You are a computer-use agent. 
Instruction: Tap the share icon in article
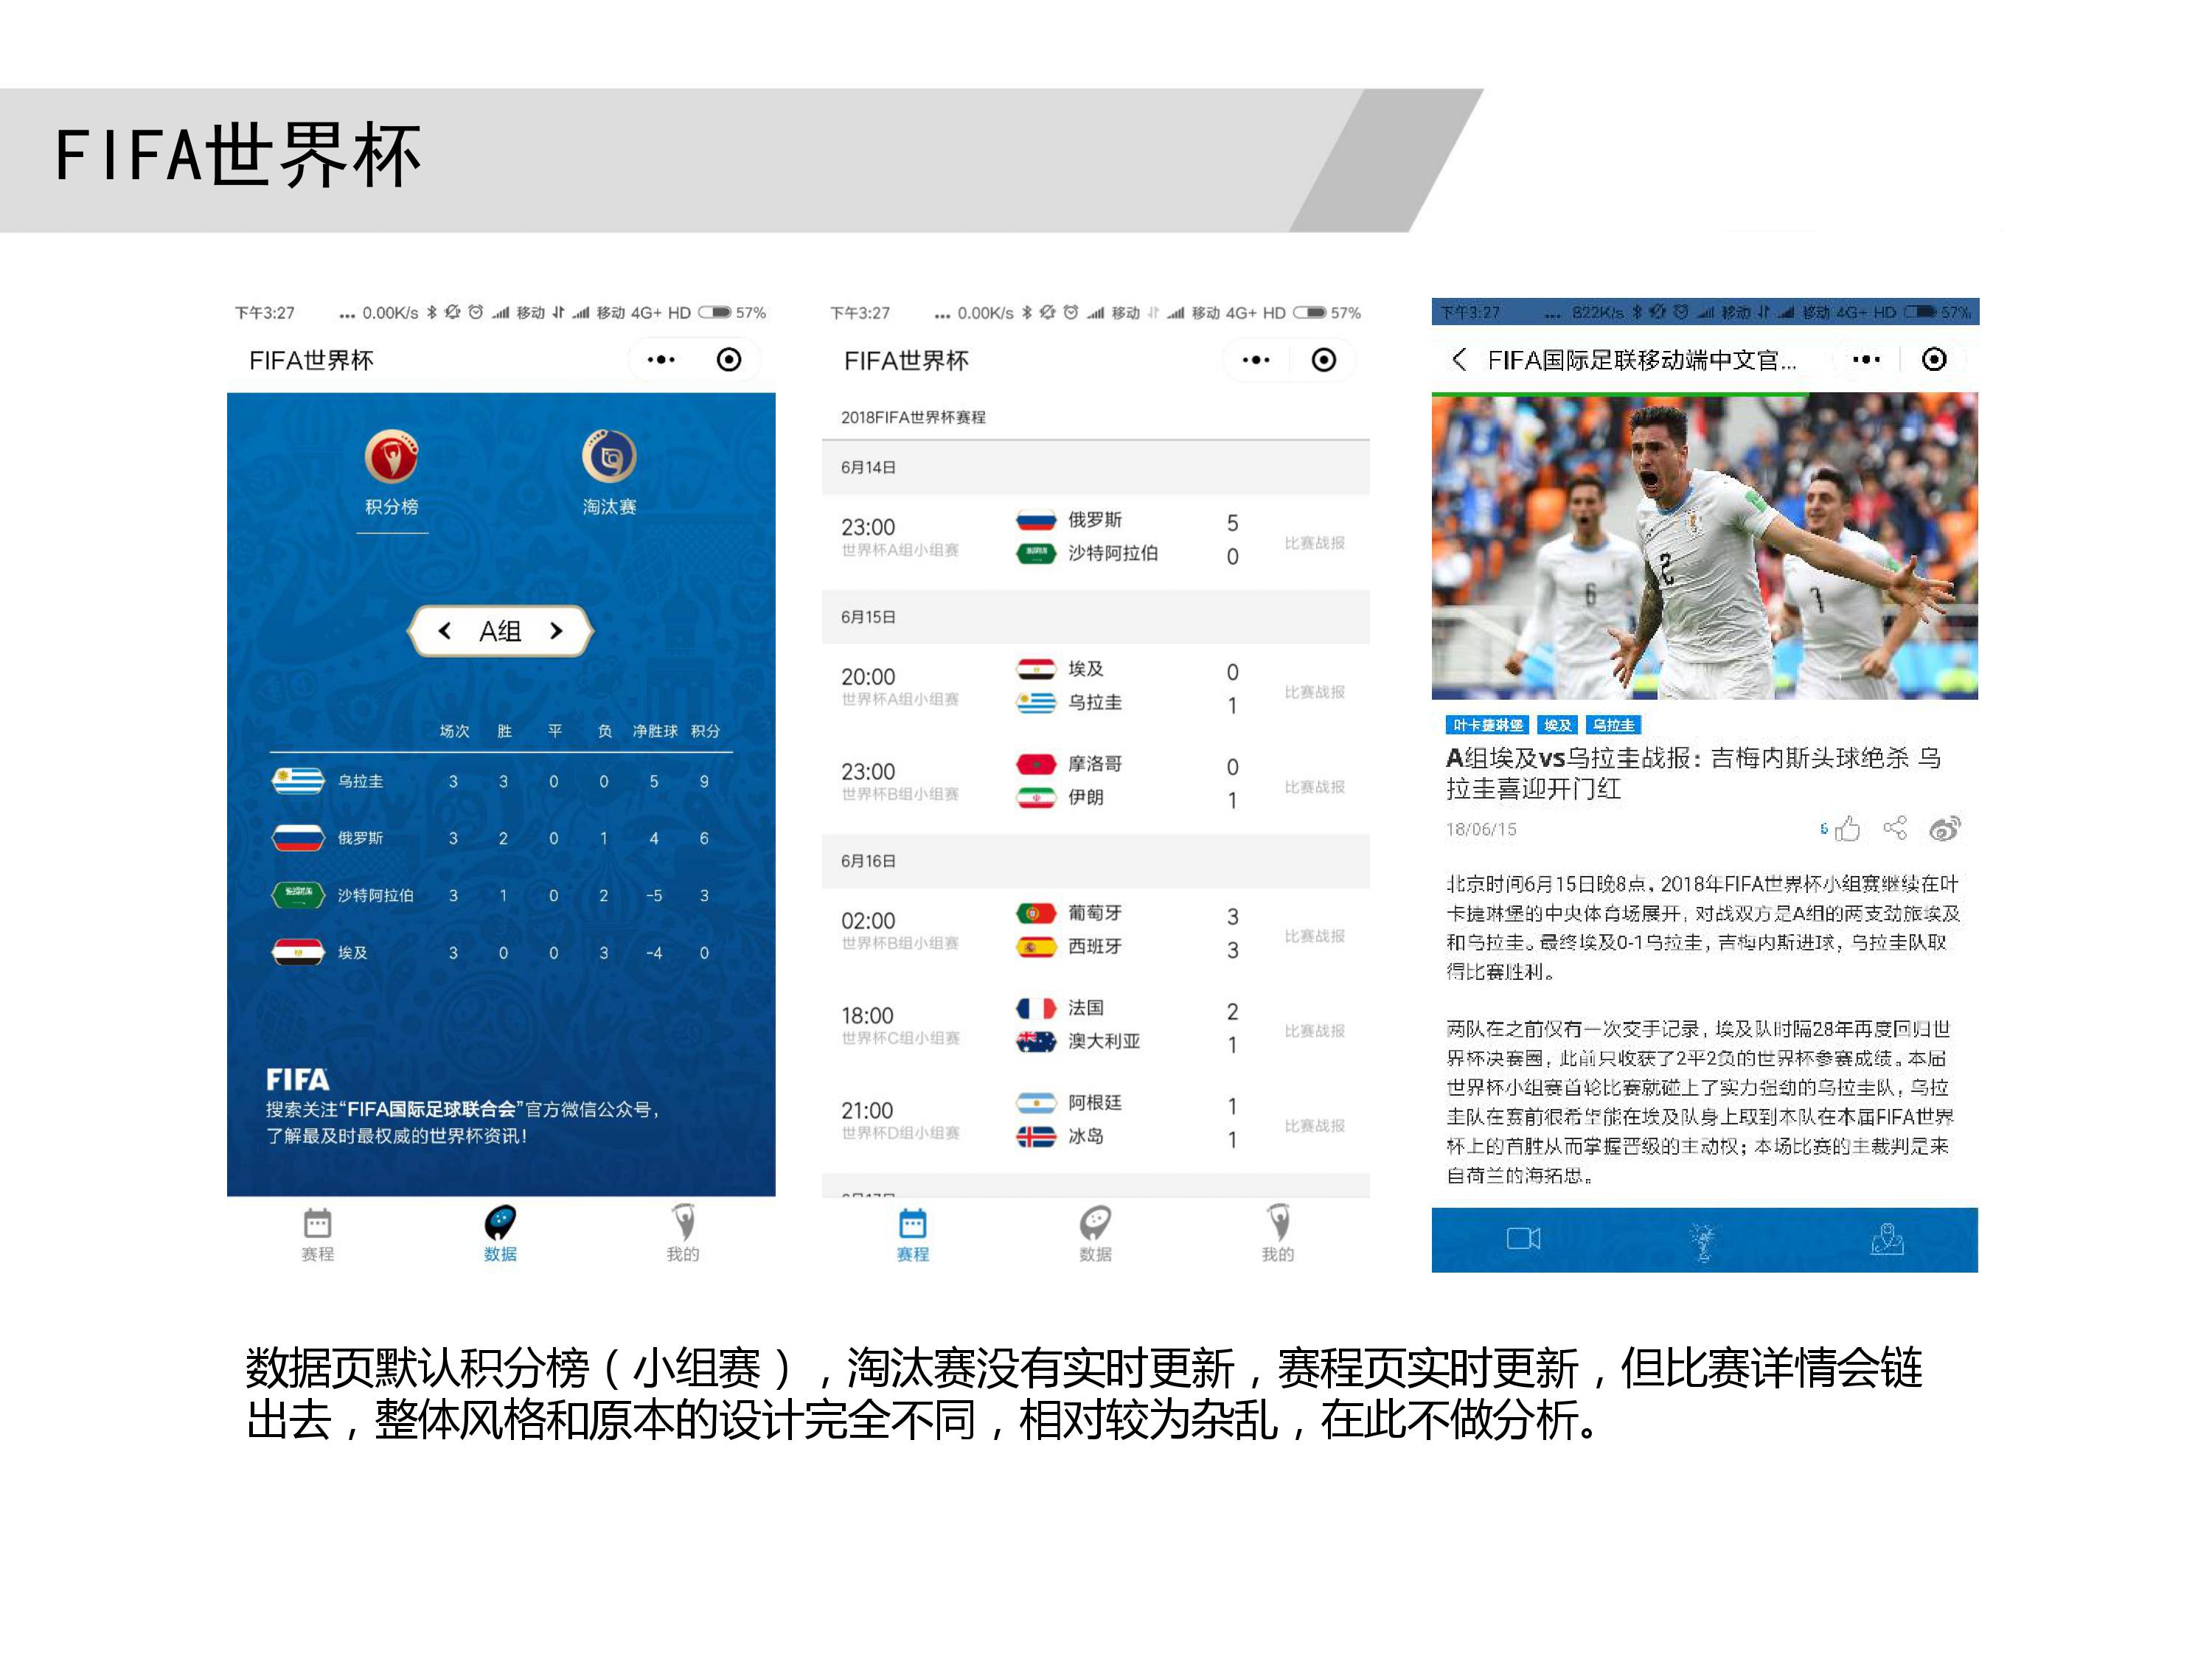(1895, 828)
